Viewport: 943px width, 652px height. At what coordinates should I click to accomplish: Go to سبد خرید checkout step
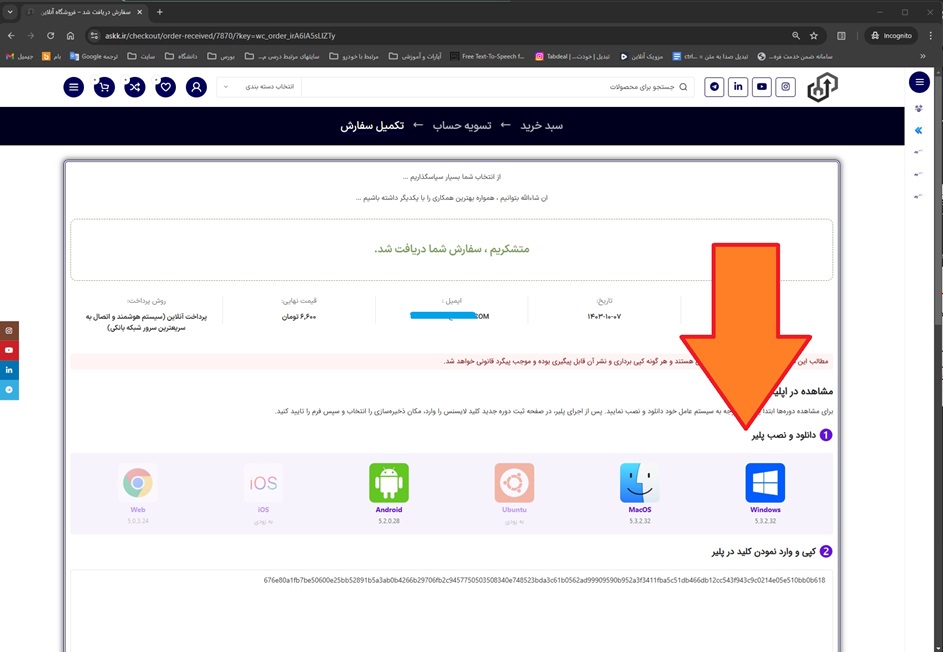541,125
